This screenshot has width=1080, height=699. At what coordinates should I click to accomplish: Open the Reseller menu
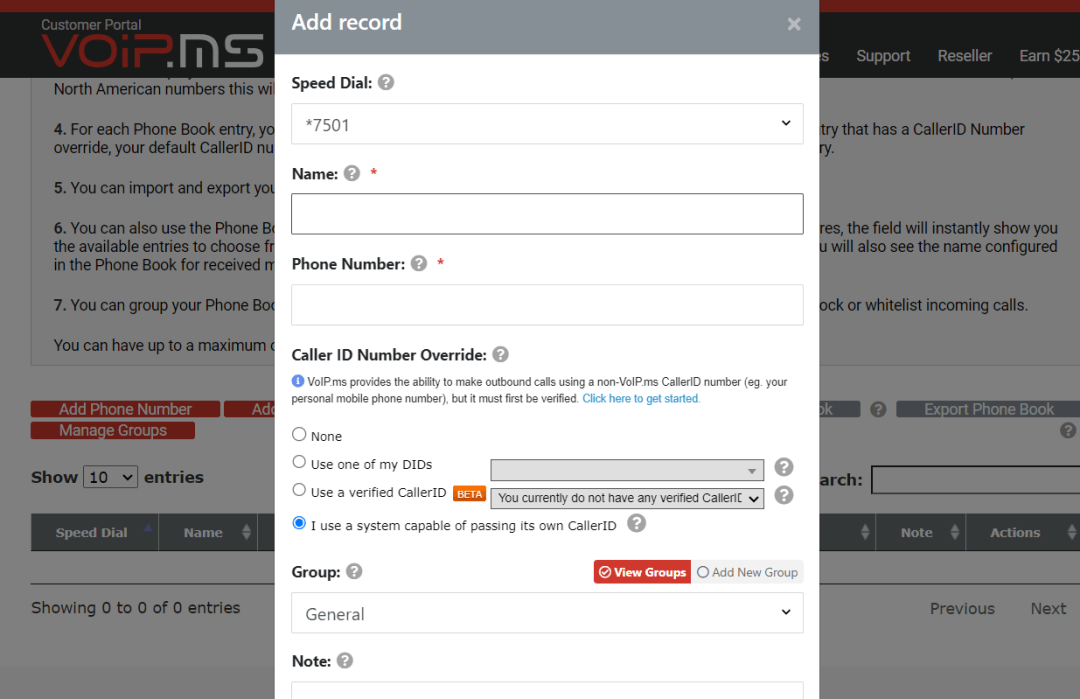964,56
